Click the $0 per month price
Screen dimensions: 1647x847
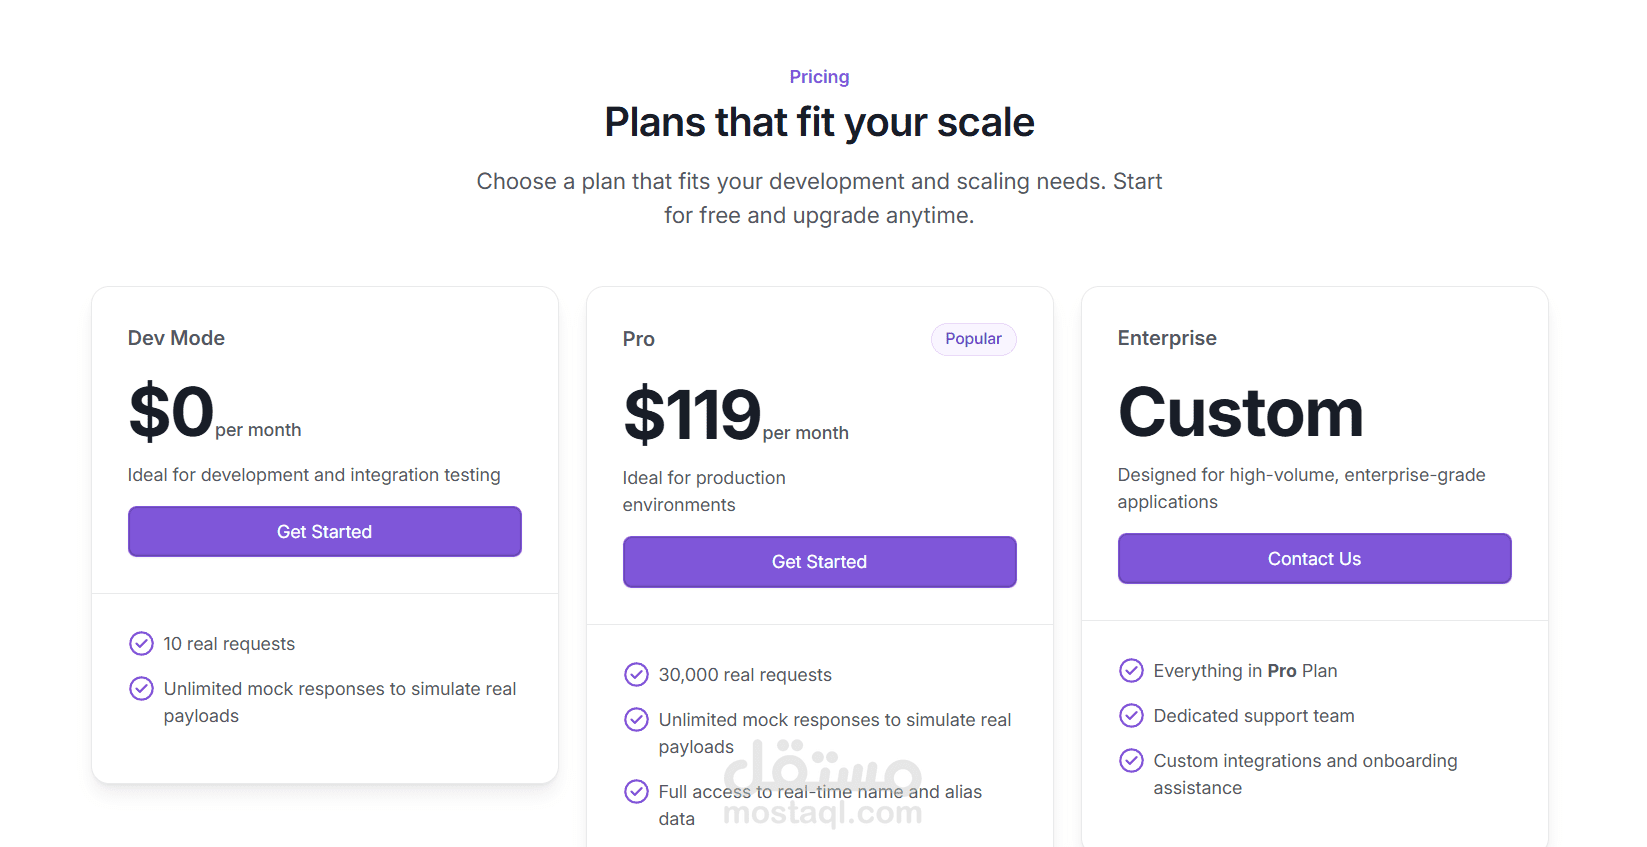(x=172, y=412)
